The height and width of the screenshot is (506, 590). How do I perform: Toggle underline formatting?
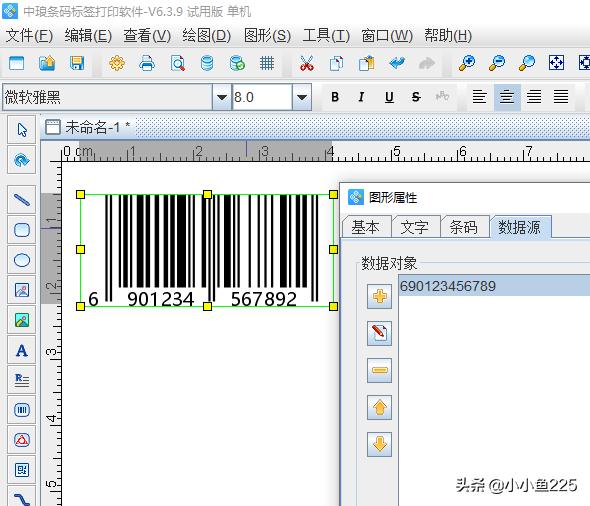(x=389, y=97)
